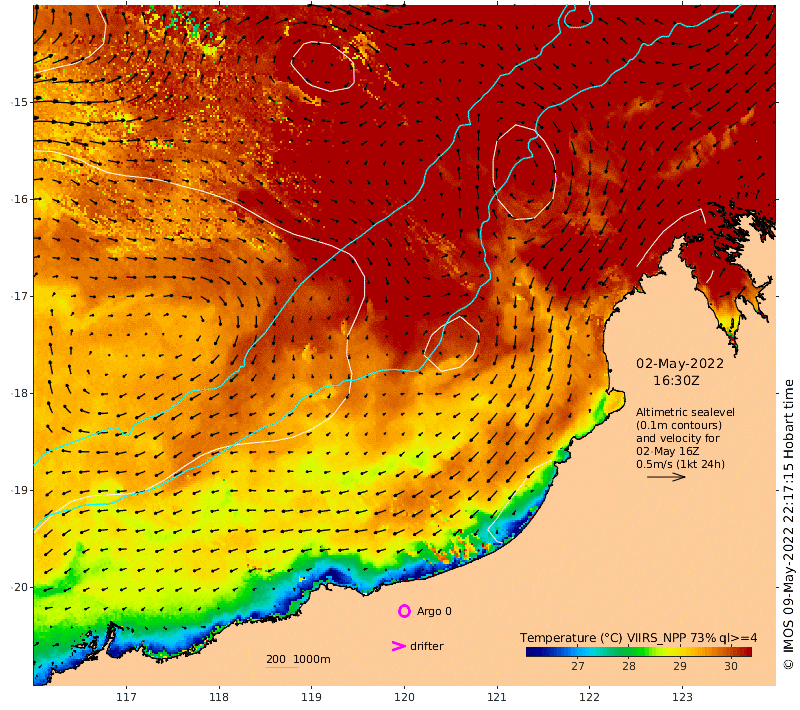The width and height of the screenshot is (800, 710).
Task: Click the Temperature (°C) VIIRS_NPP title
Action: click(638, 638)
